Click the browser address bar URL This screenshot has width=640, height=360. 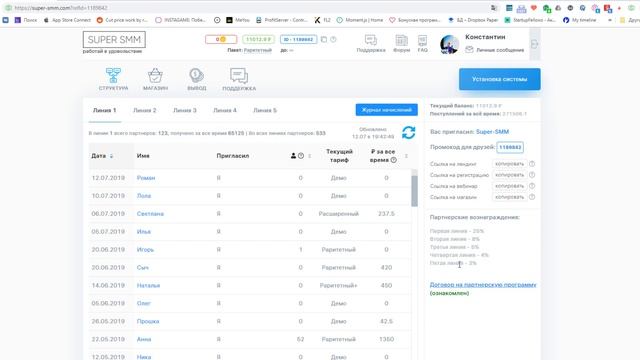coord(61,8)
